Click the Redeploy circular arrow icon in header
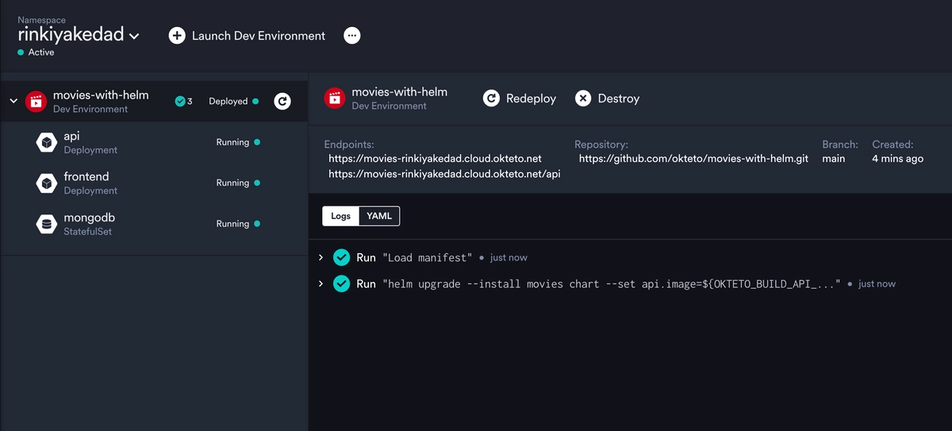This screenshot has width=952, height=431. (x=491, y=98)
